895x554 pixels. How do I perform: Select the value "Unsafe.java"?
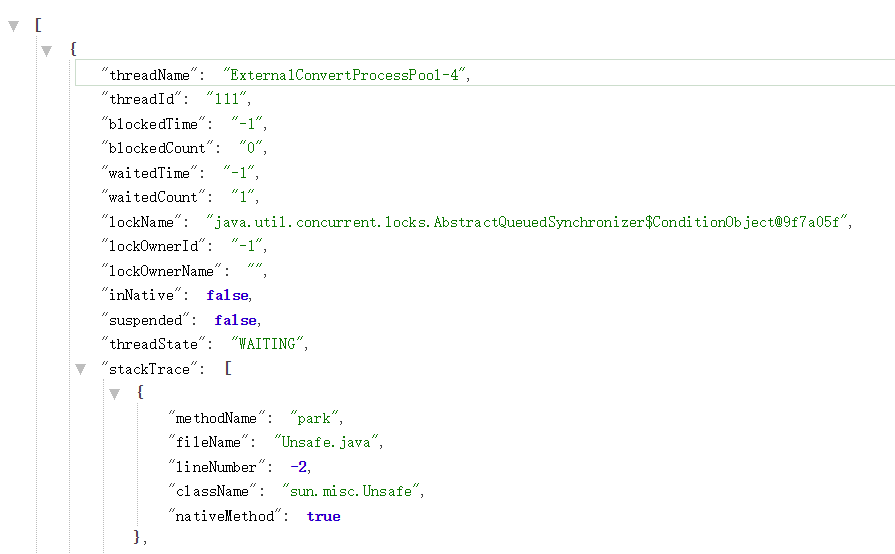click(x=326, y=442)
